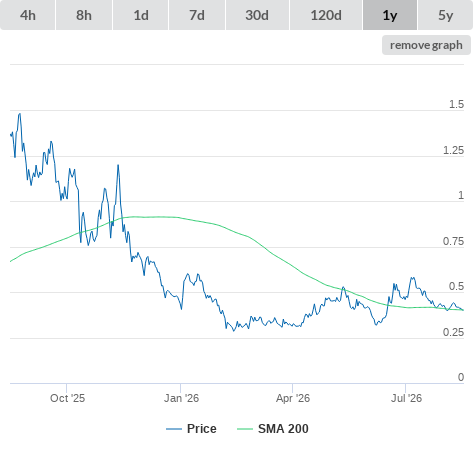Image resolution: width=474 pixels, height=455 pixels.
Task: Click the Jul '26 axis label
Action: 406,398
